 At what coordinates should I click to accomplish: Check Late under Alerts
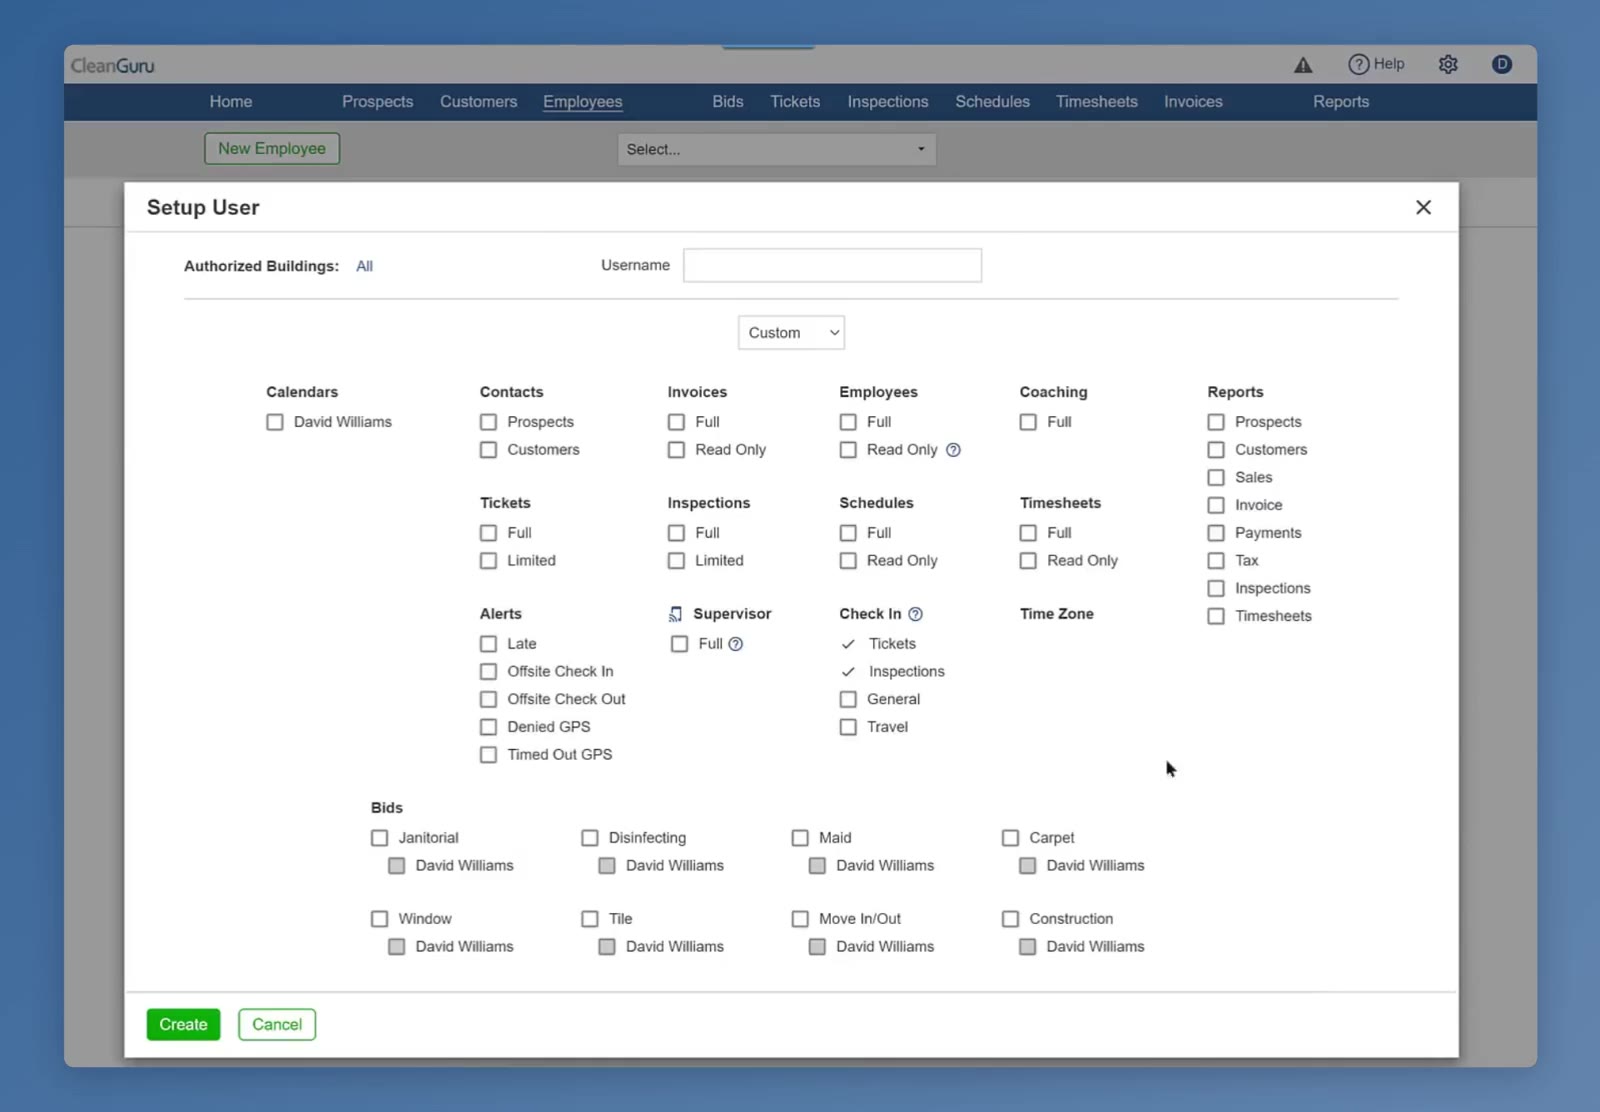coord(488,644)
